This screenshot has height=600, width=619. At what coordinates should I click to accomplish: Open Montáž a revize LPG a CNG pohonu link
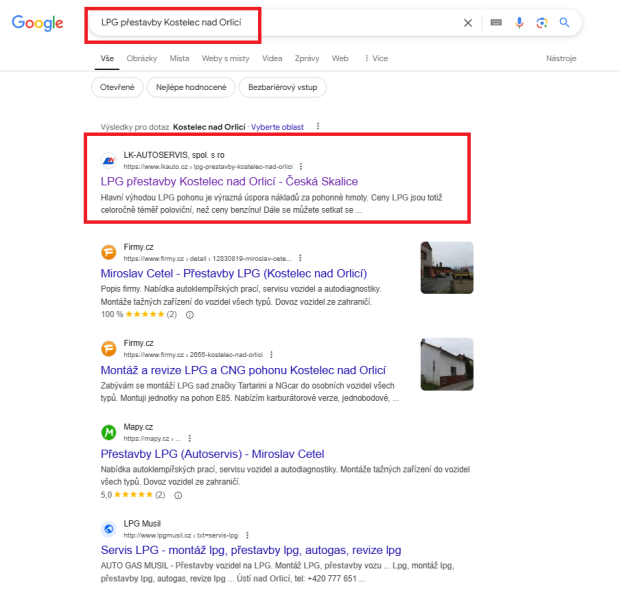243,370
